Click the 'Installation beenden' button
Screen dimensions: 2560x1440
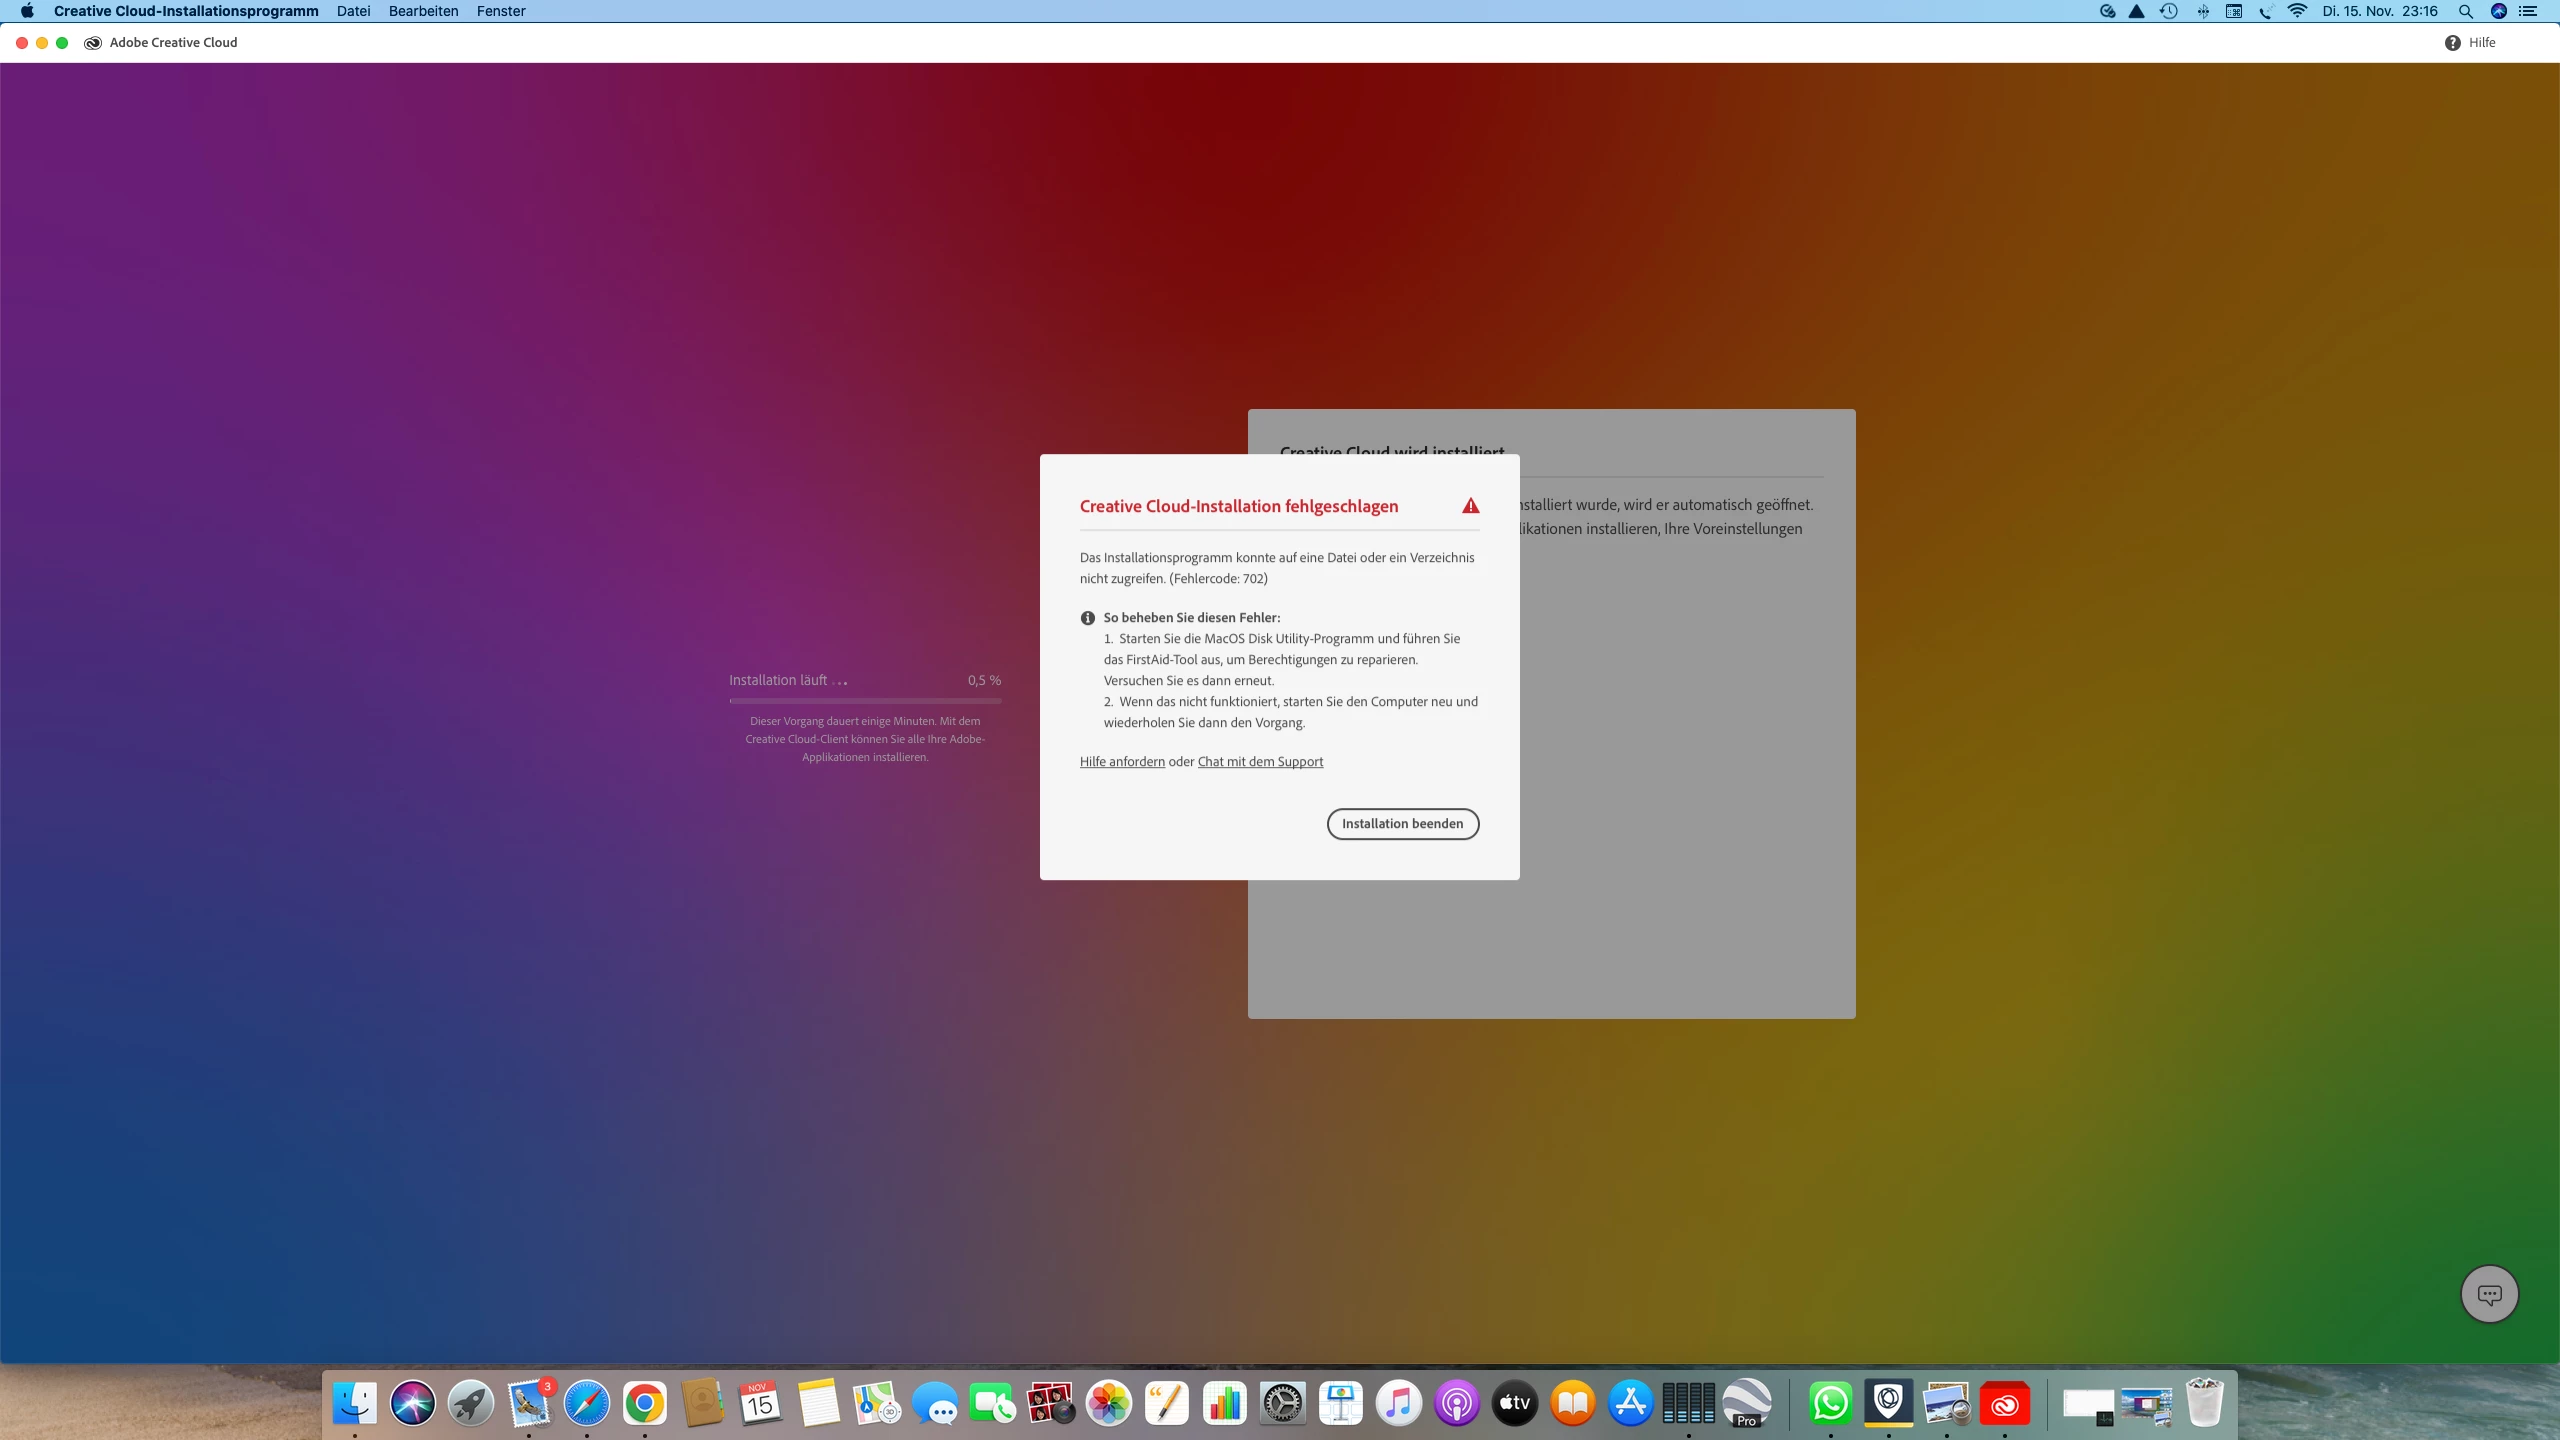pos(1402,824)
